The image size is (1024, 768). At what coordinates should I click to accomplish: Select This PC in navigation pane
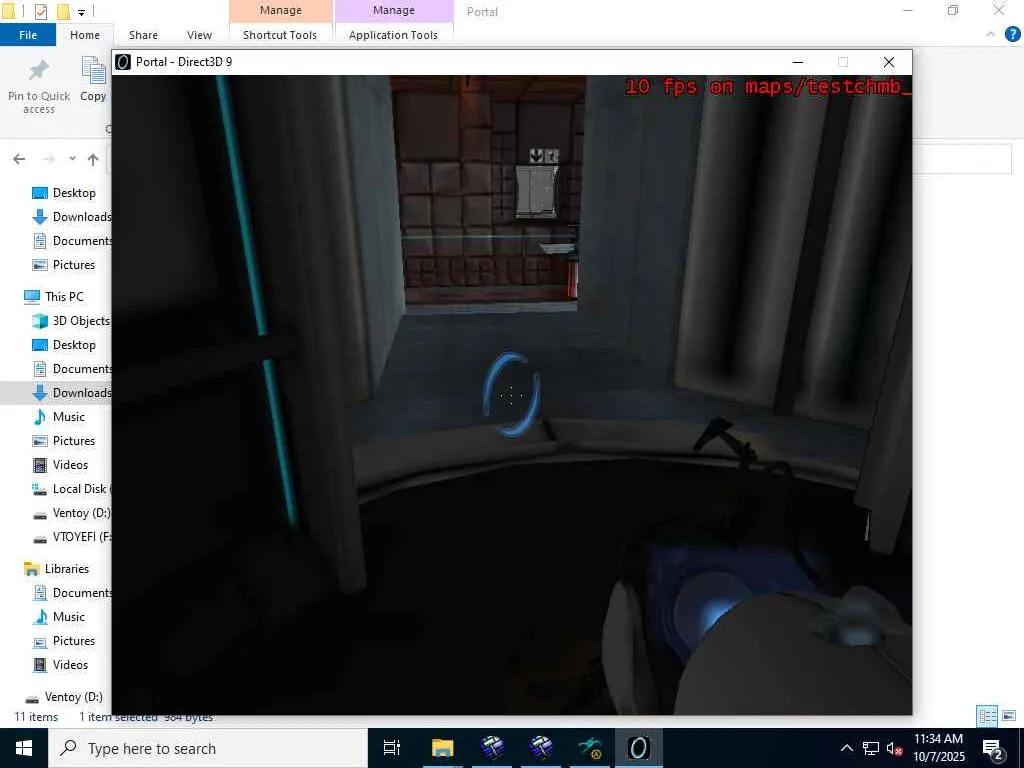tap(54, 296)
